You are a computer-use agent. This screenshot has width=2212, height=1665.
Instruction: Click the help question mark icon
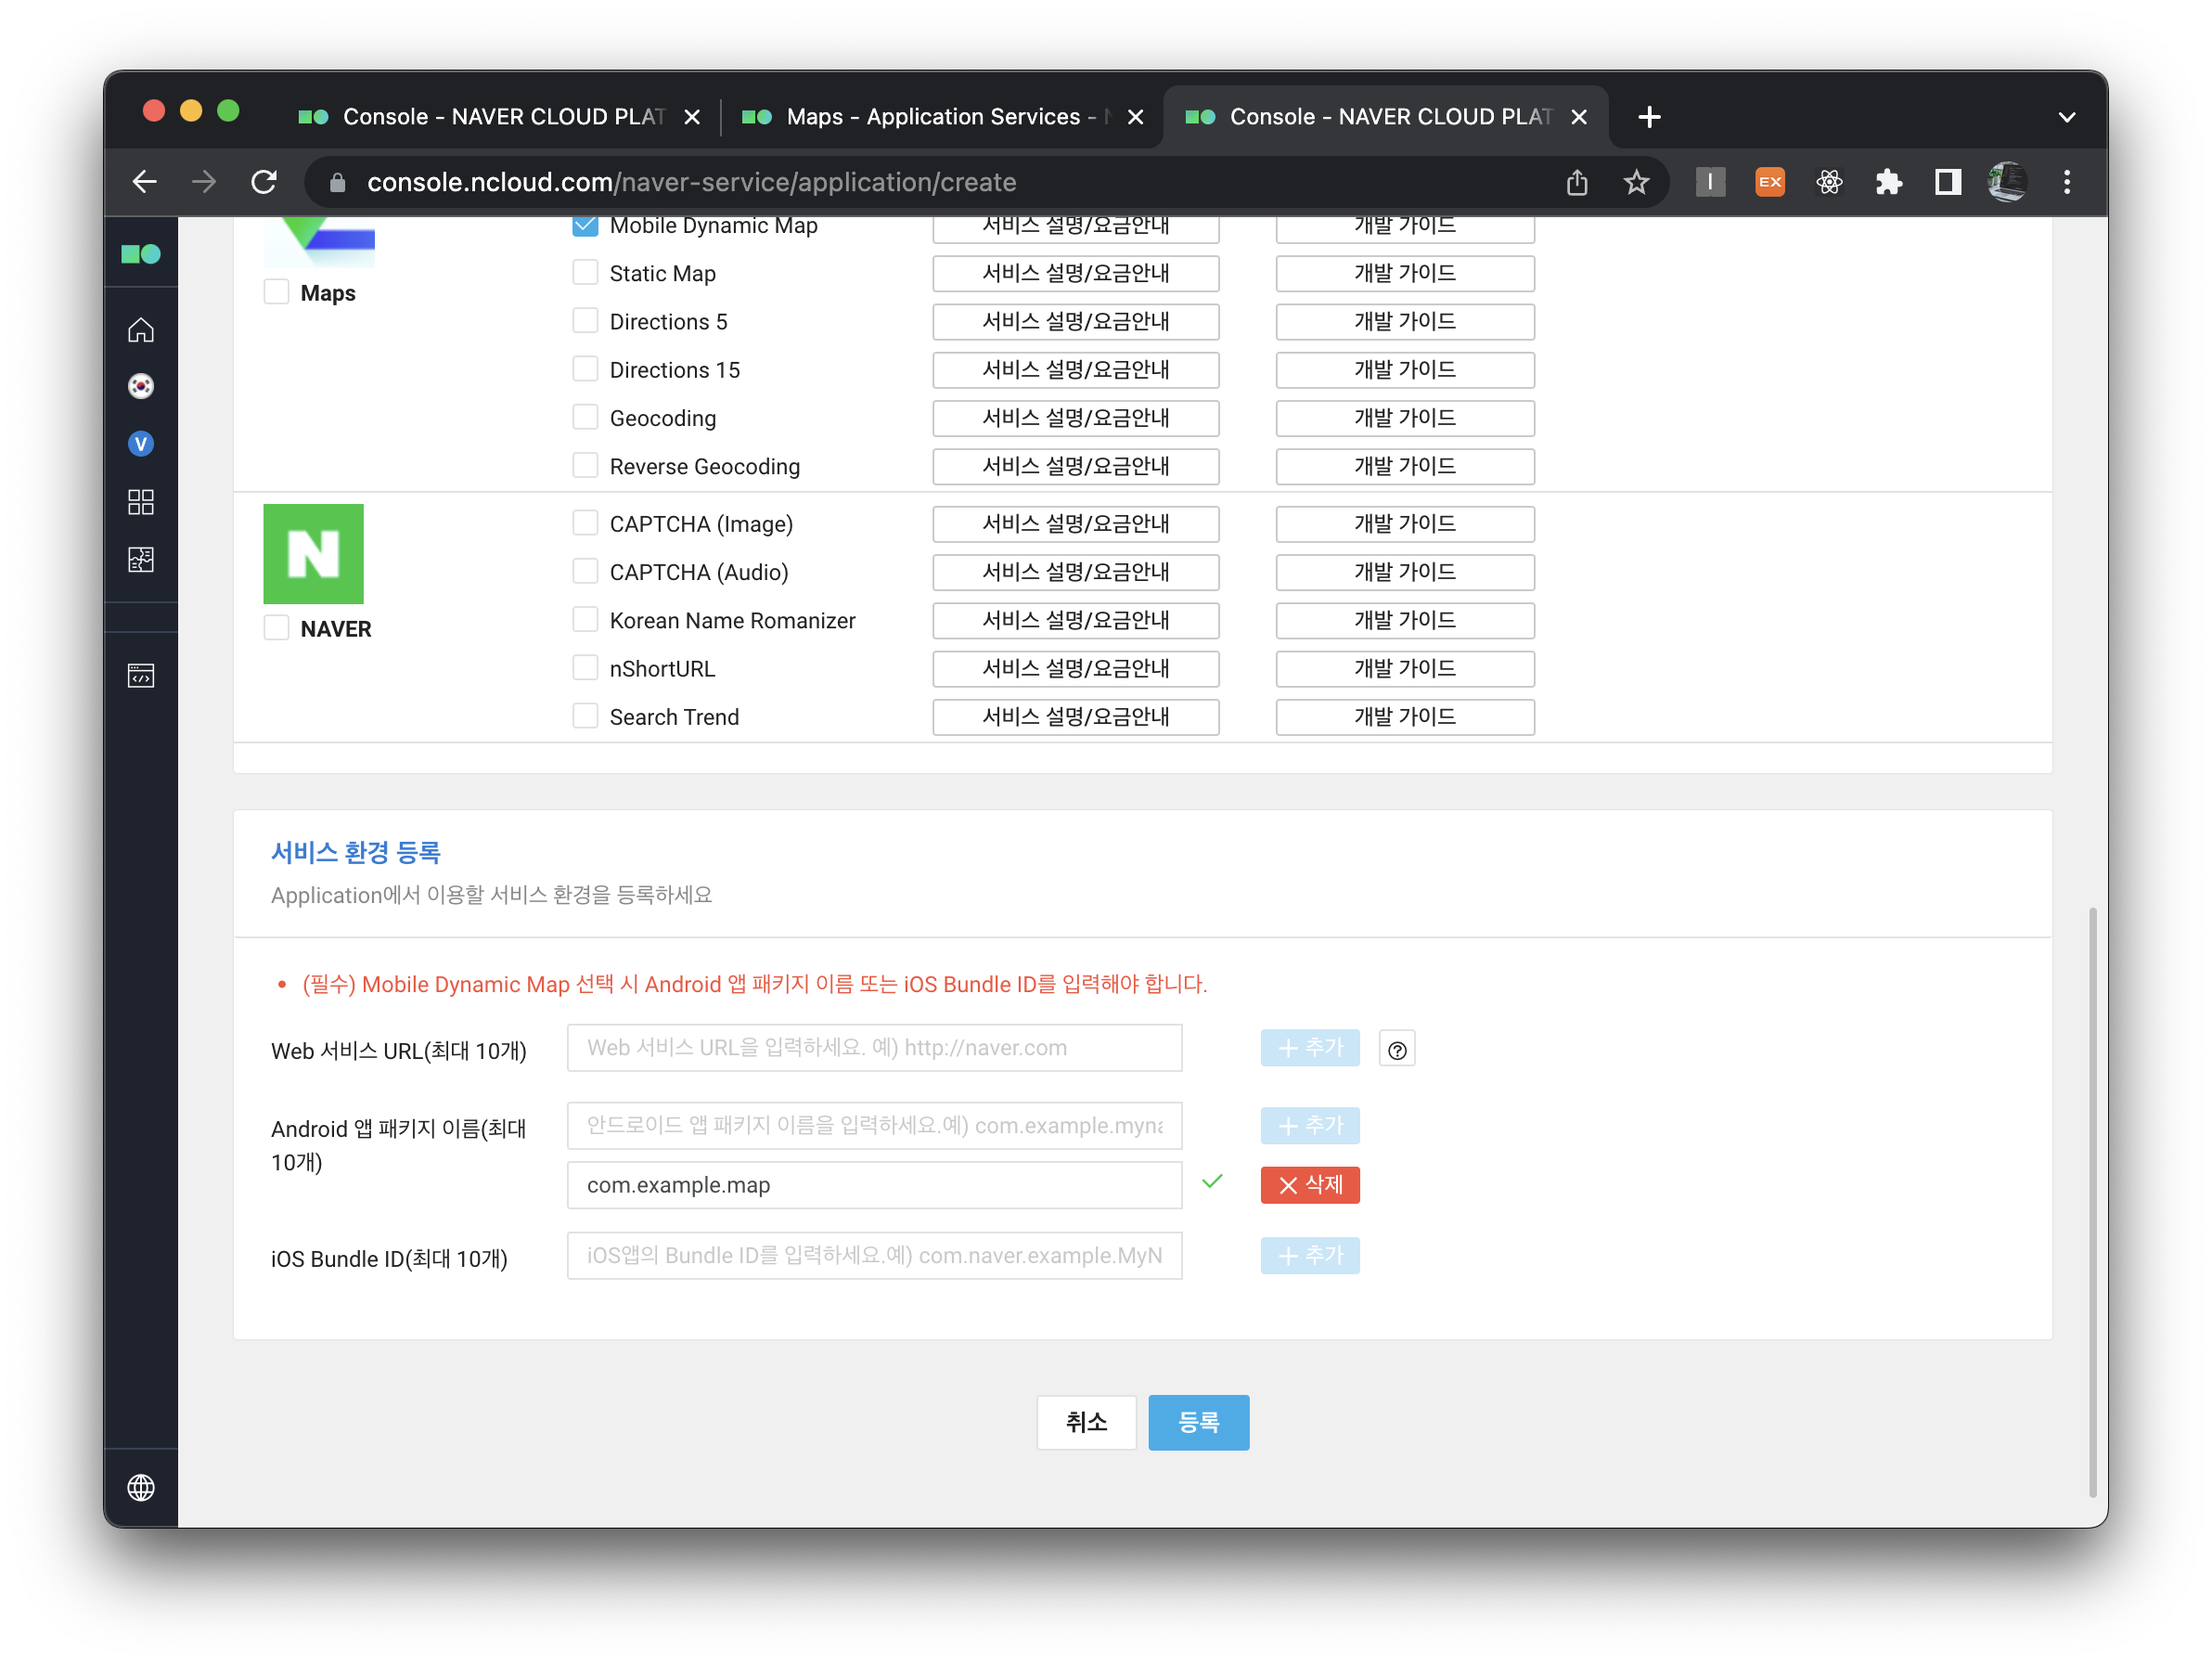[x=1397, y=1050]
